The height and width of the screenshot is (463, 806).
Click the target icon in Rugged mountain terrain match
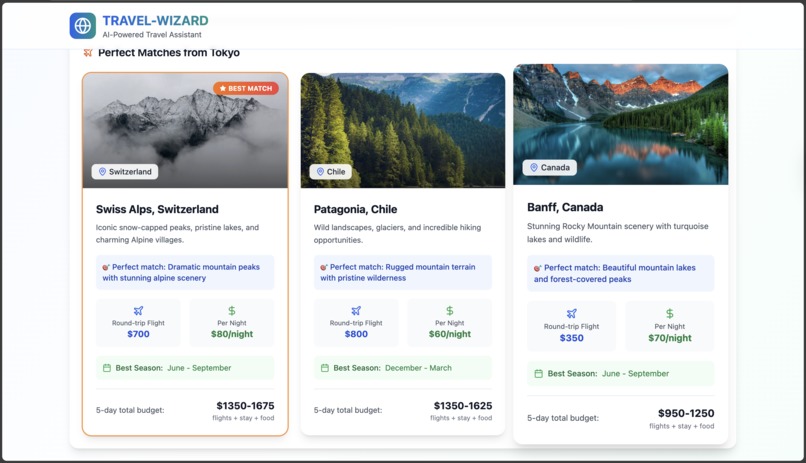pos(324,267)
